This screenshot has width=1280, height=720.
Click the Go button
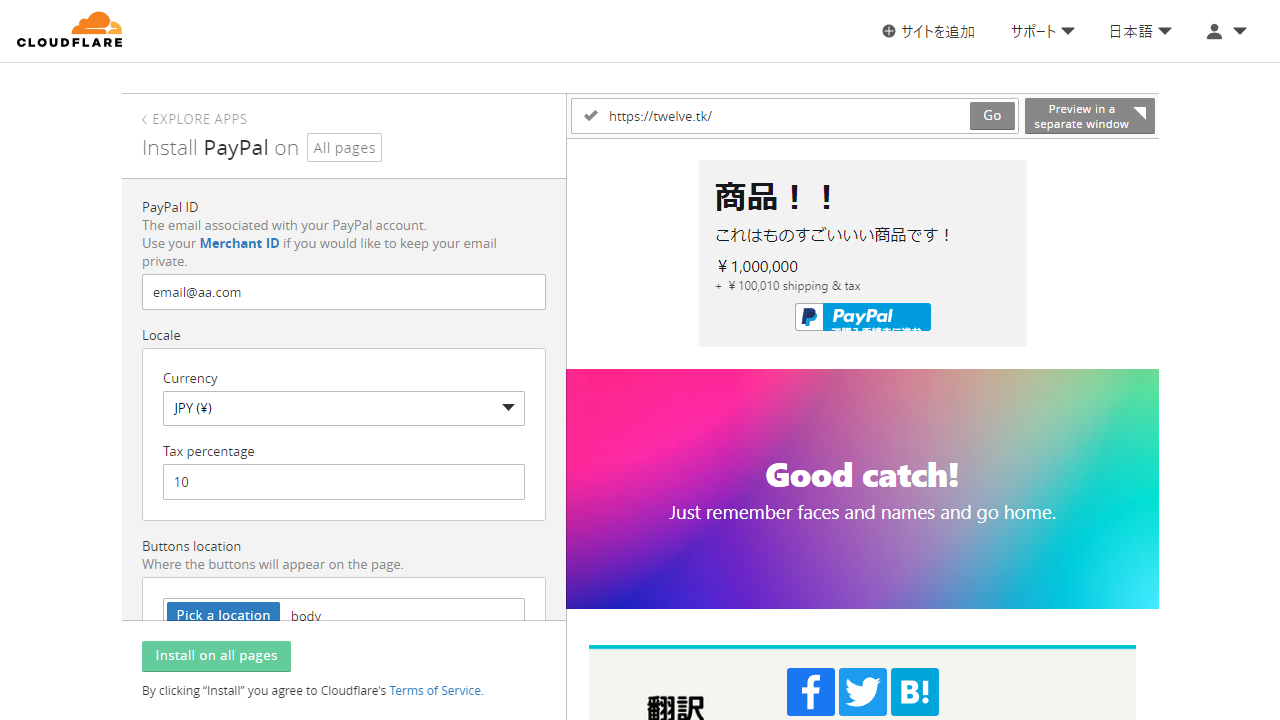coord(992,116)
